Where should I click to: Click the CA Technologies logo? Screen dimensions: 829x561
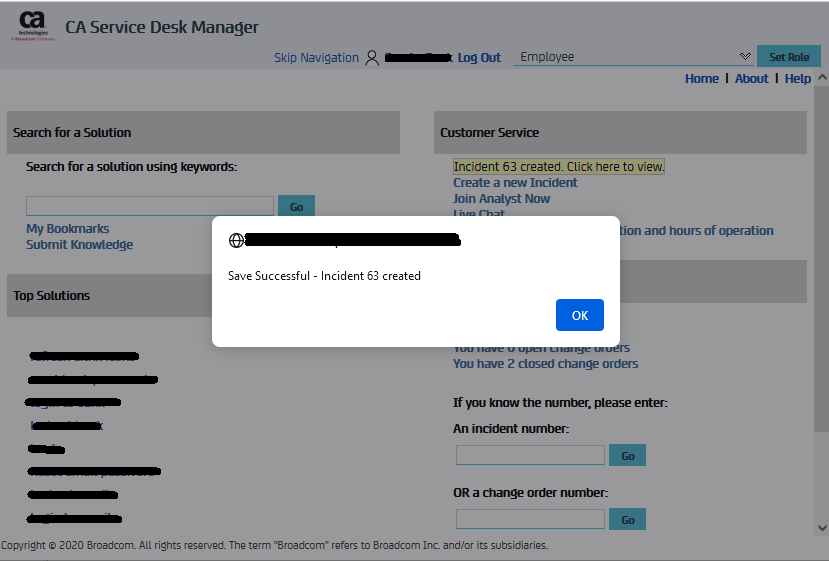coord(33,26)
